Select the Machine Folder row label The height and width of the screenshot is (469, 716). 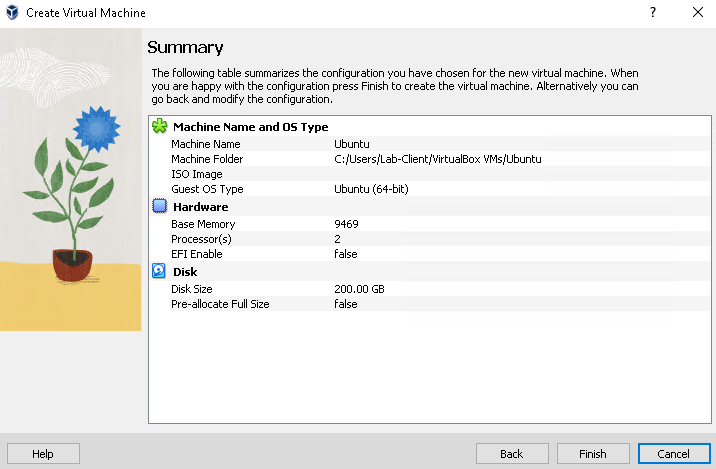click(207, 159)
